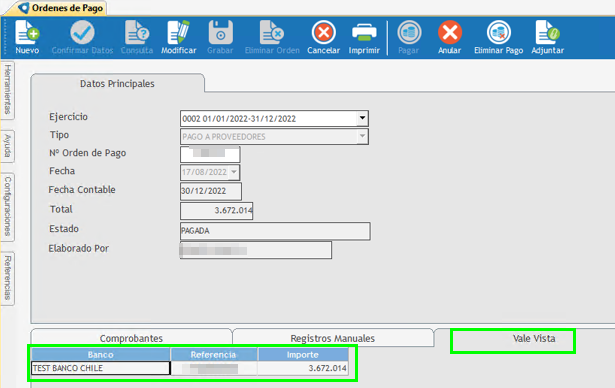Click the Pagar coins icon
615x388 pixels.
(x=409, y=32)
